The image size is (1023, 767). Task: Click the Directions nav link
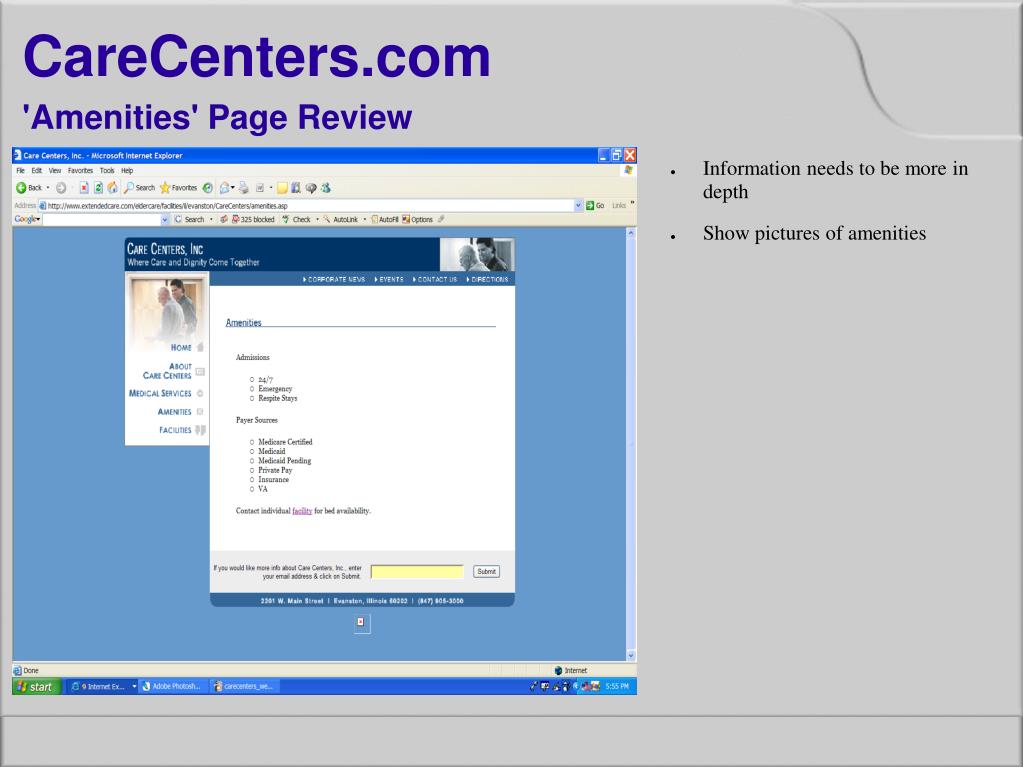click(x=487, y=279)
